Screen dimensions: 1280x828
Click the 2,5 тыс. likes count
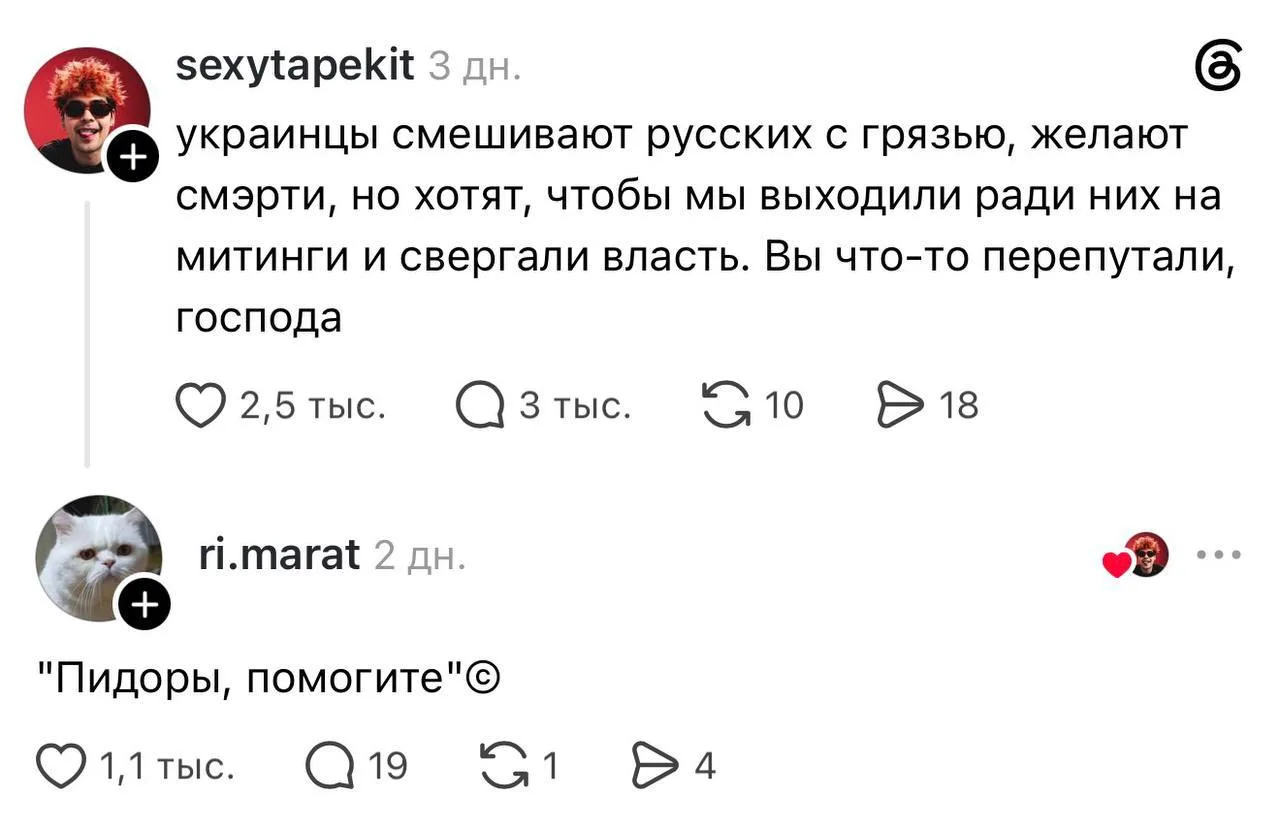click(314, 407)
